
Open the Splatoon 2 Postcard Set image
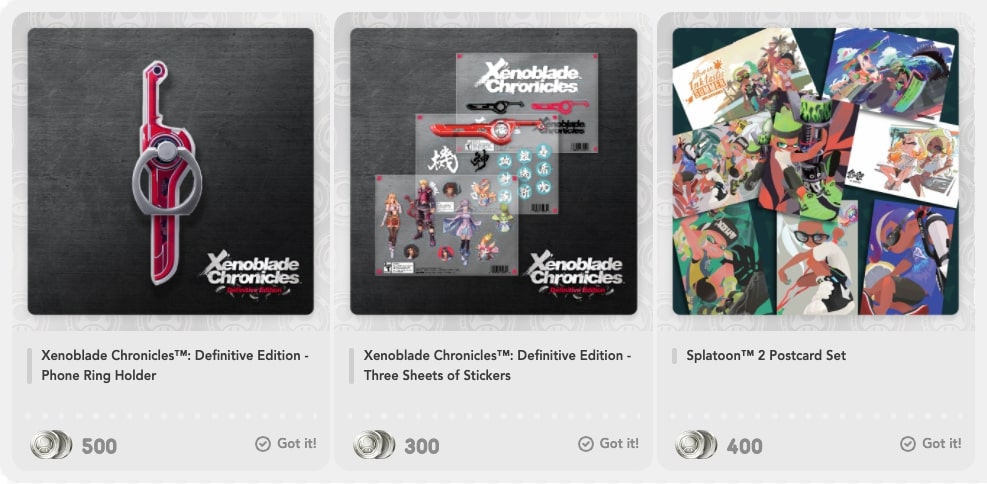point(816,171)
